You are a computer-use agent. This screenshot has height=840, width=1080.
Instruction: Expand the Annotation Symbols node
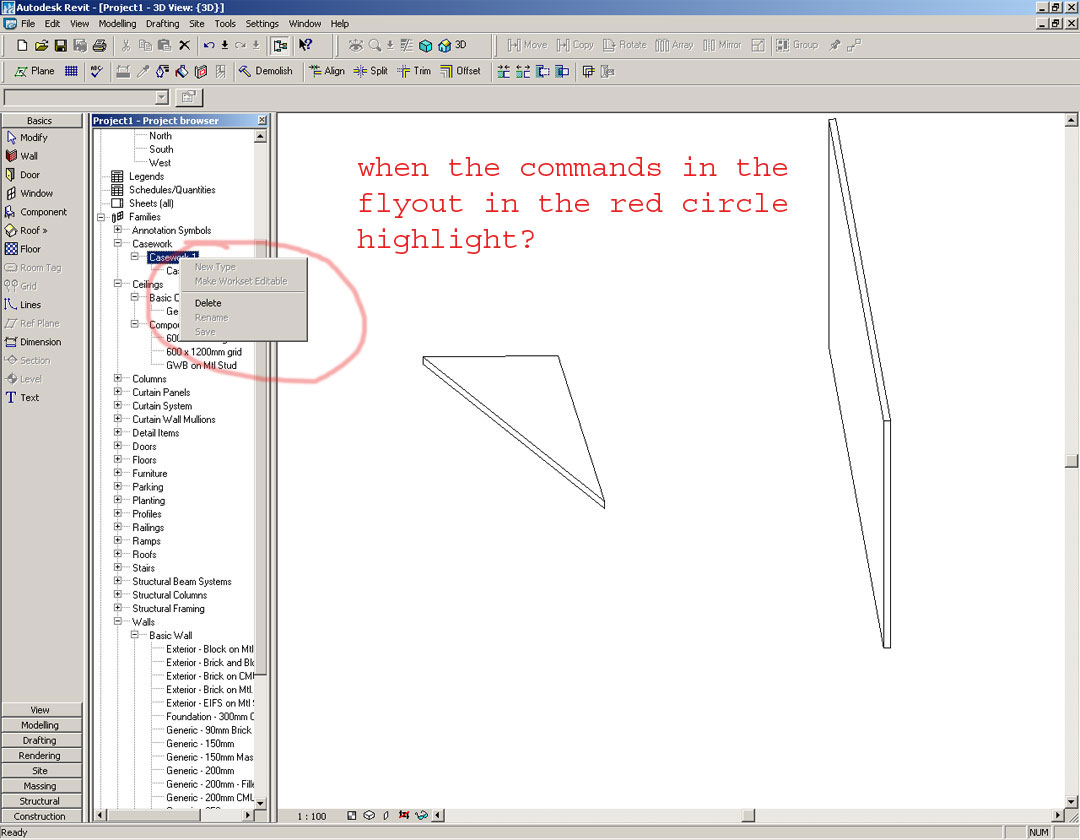click(118, 230)
